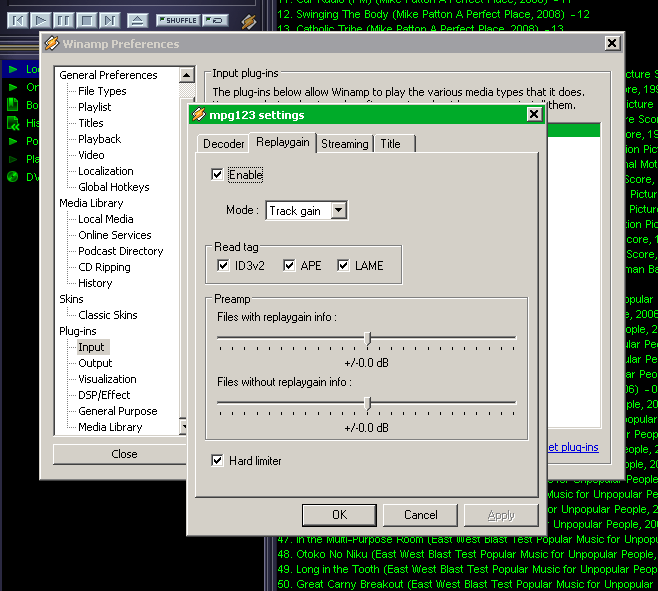Viewport: 658px width, 591px height.
Task: Click playlist entry 49 Long in the Tooth
Action: (x=467, y=569)
